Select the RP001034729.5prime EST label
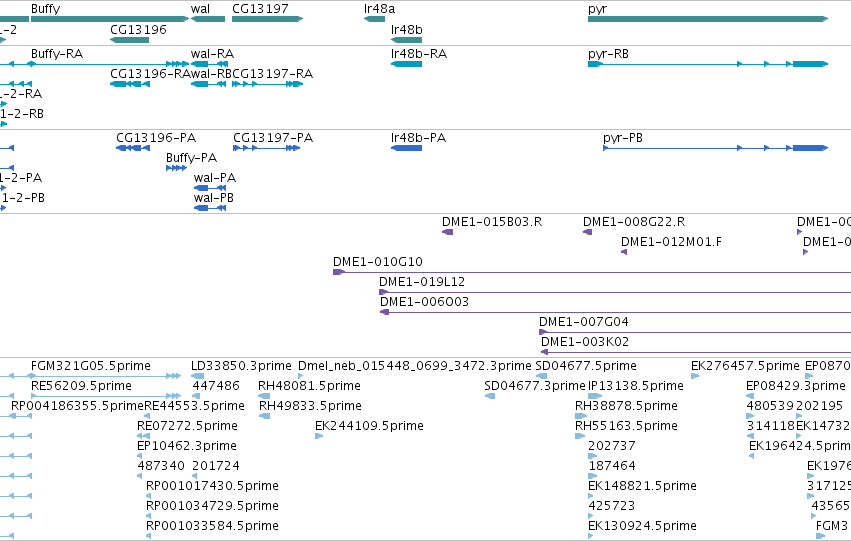 [x=212, y=507]
